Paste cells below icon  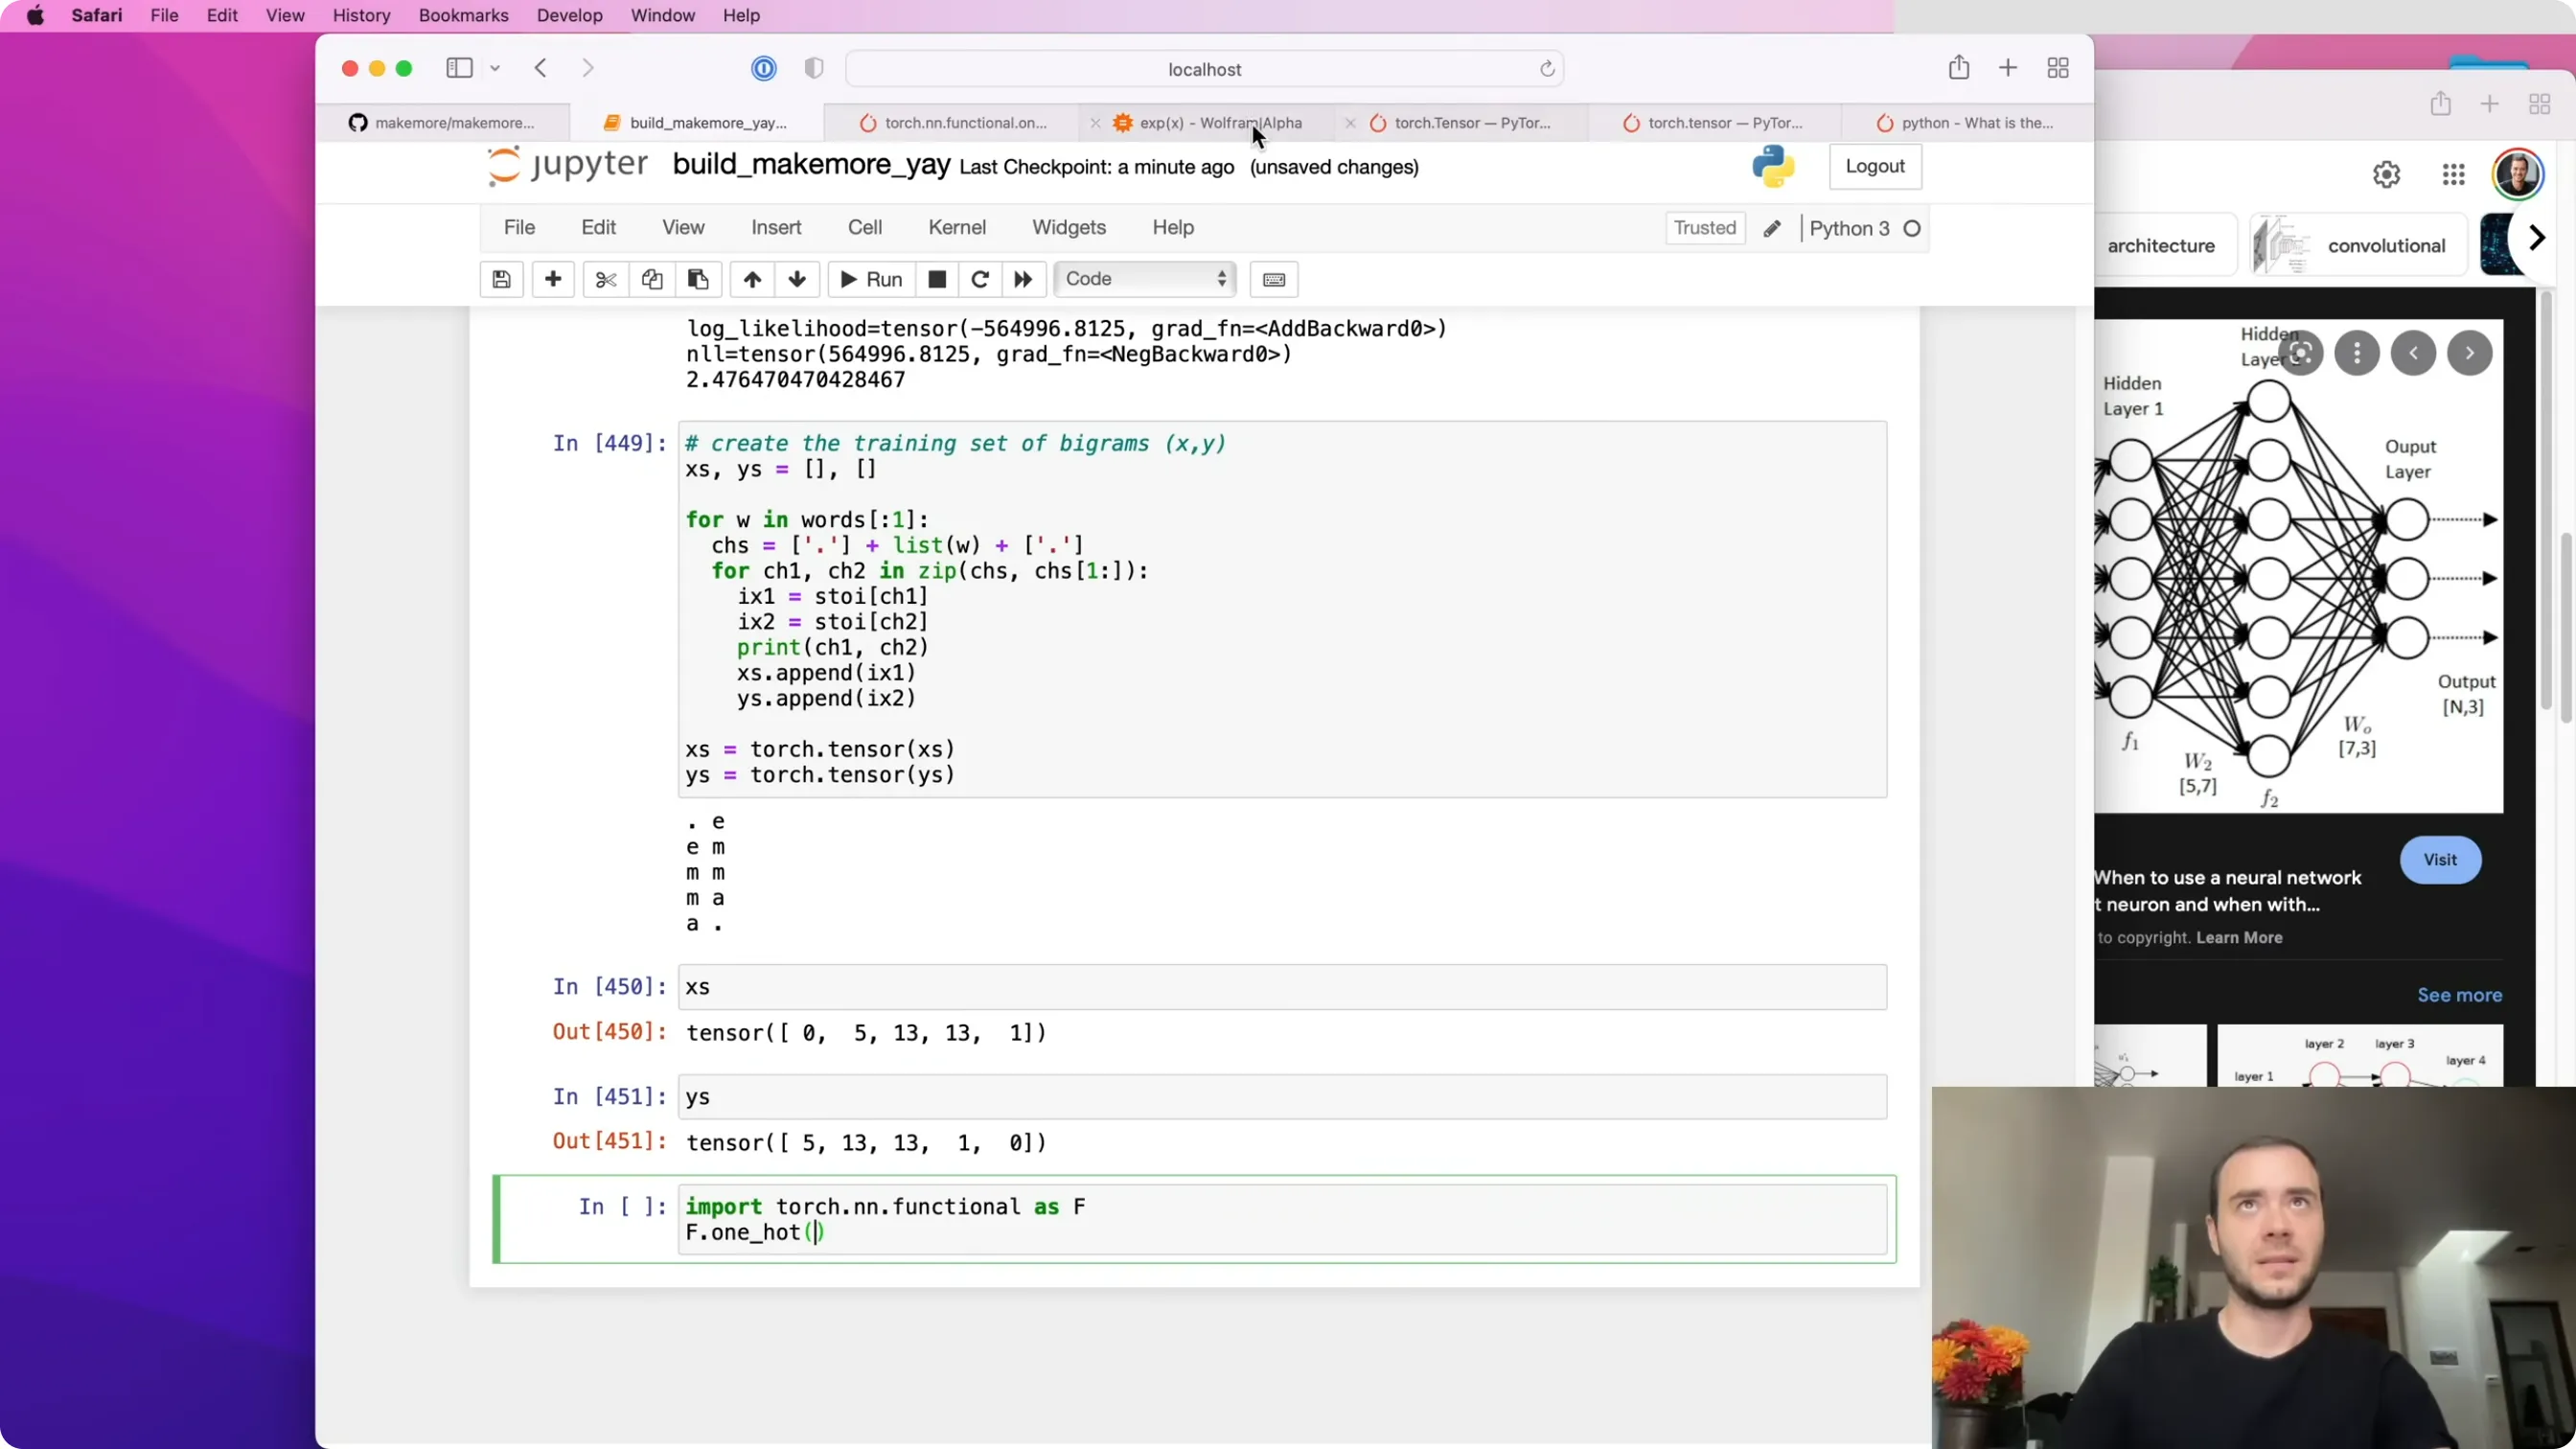[698, 279]
